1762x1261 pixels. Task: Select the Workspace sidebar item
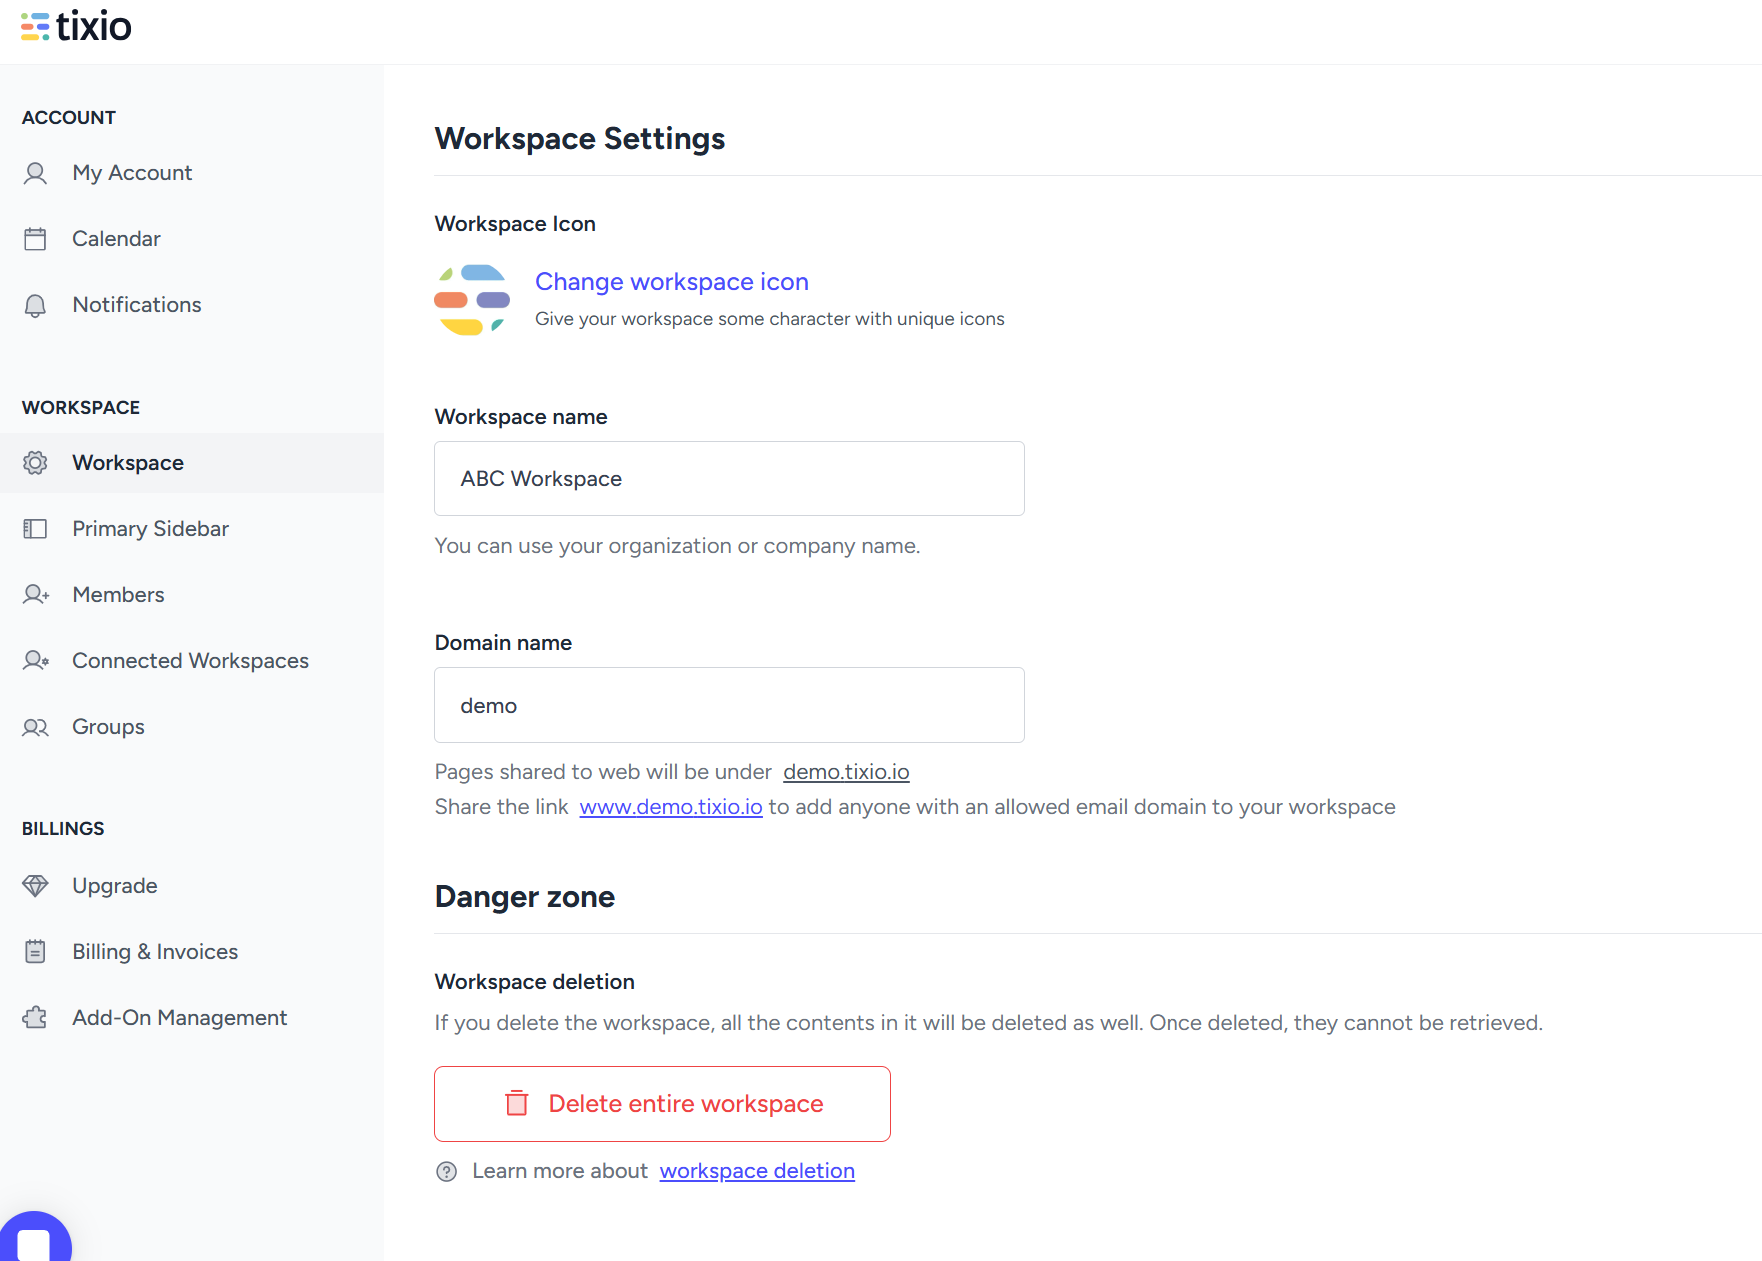[128, 463]
